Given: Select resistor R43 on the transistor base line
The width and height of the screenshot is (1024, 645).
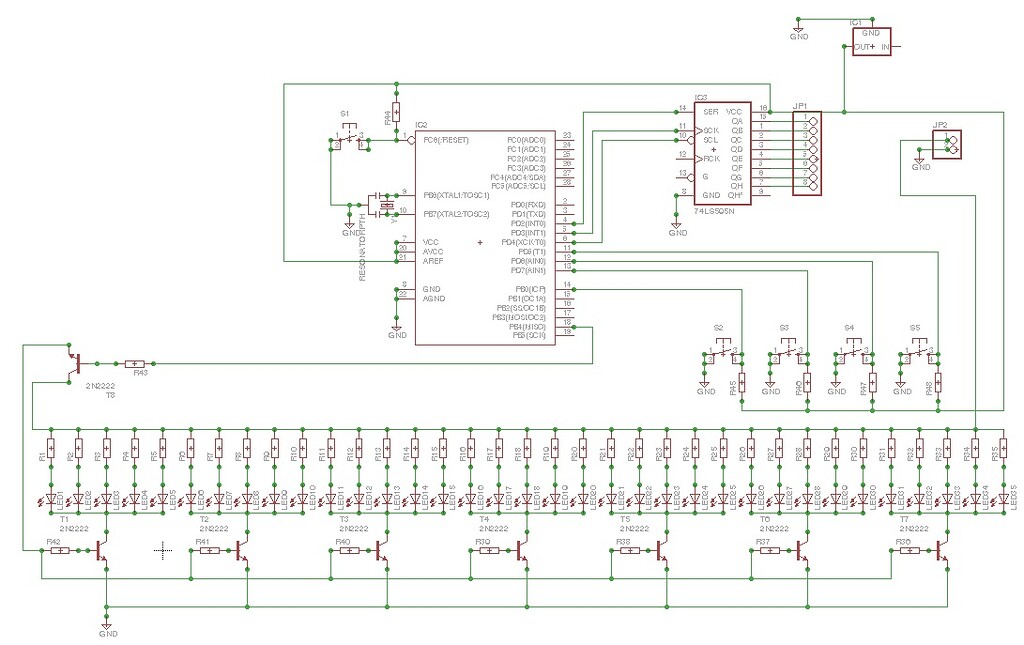Looking at the screenshot, I should 135,362.
